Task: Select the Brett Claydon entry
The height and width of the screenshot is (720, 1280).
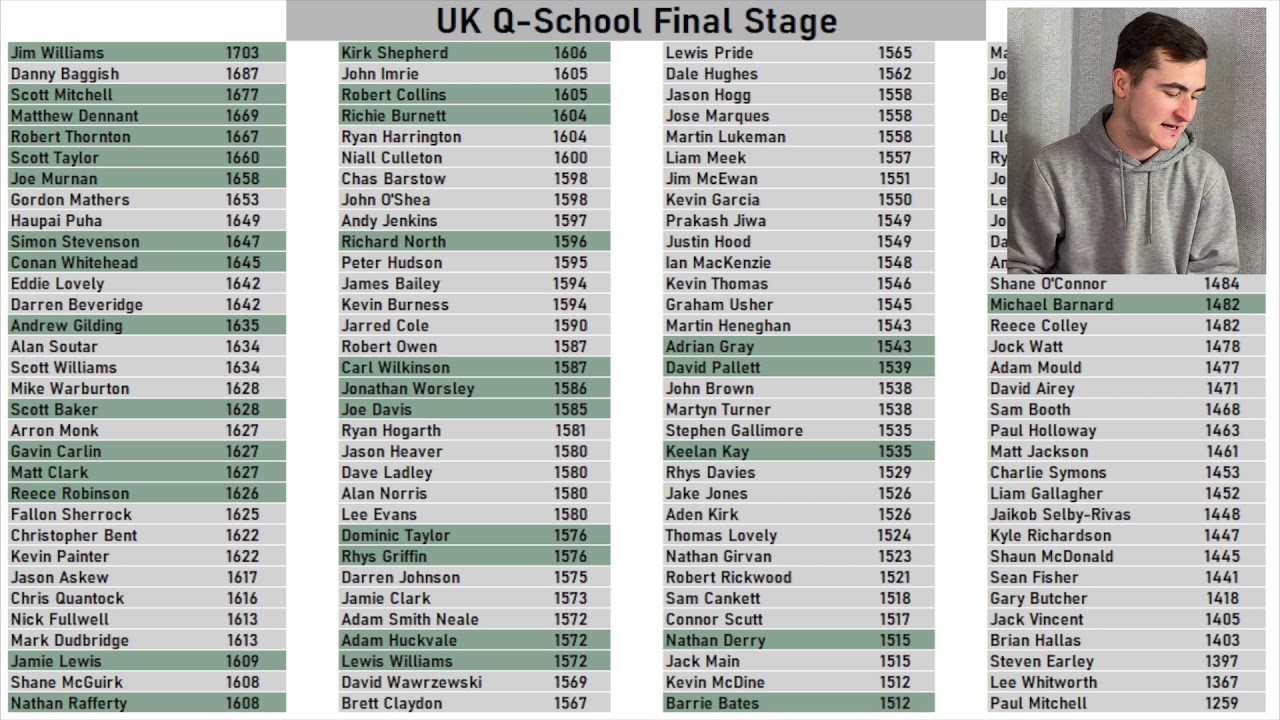Action: click(474, 703)
